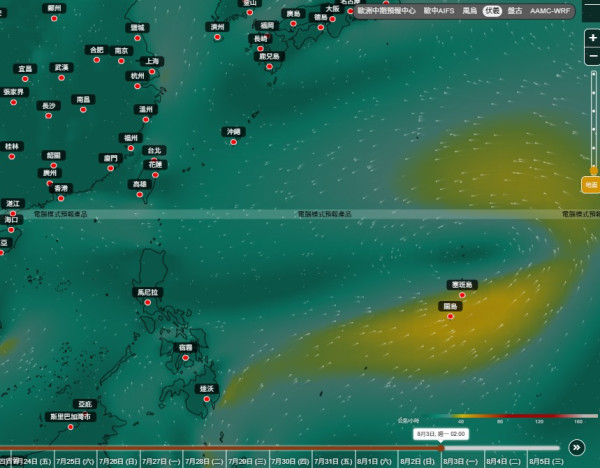The width and height of the screenshot is (600, 468).
Task: Jump timeline to 7月28日 (二)
Action: point(204,461)
